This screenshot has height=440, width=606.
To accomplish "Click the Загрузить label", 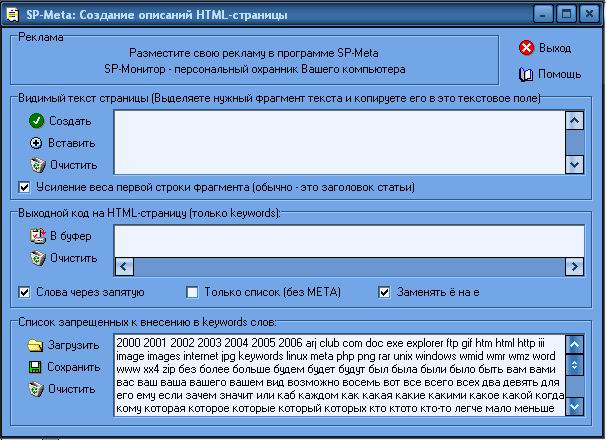I will click(73, 345).
